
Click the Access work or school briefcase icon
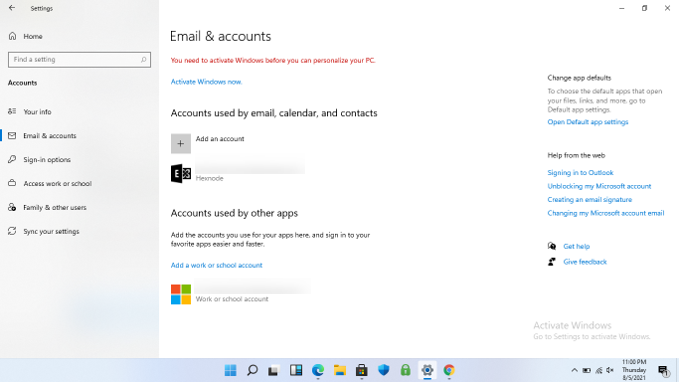tap(12, 183)
